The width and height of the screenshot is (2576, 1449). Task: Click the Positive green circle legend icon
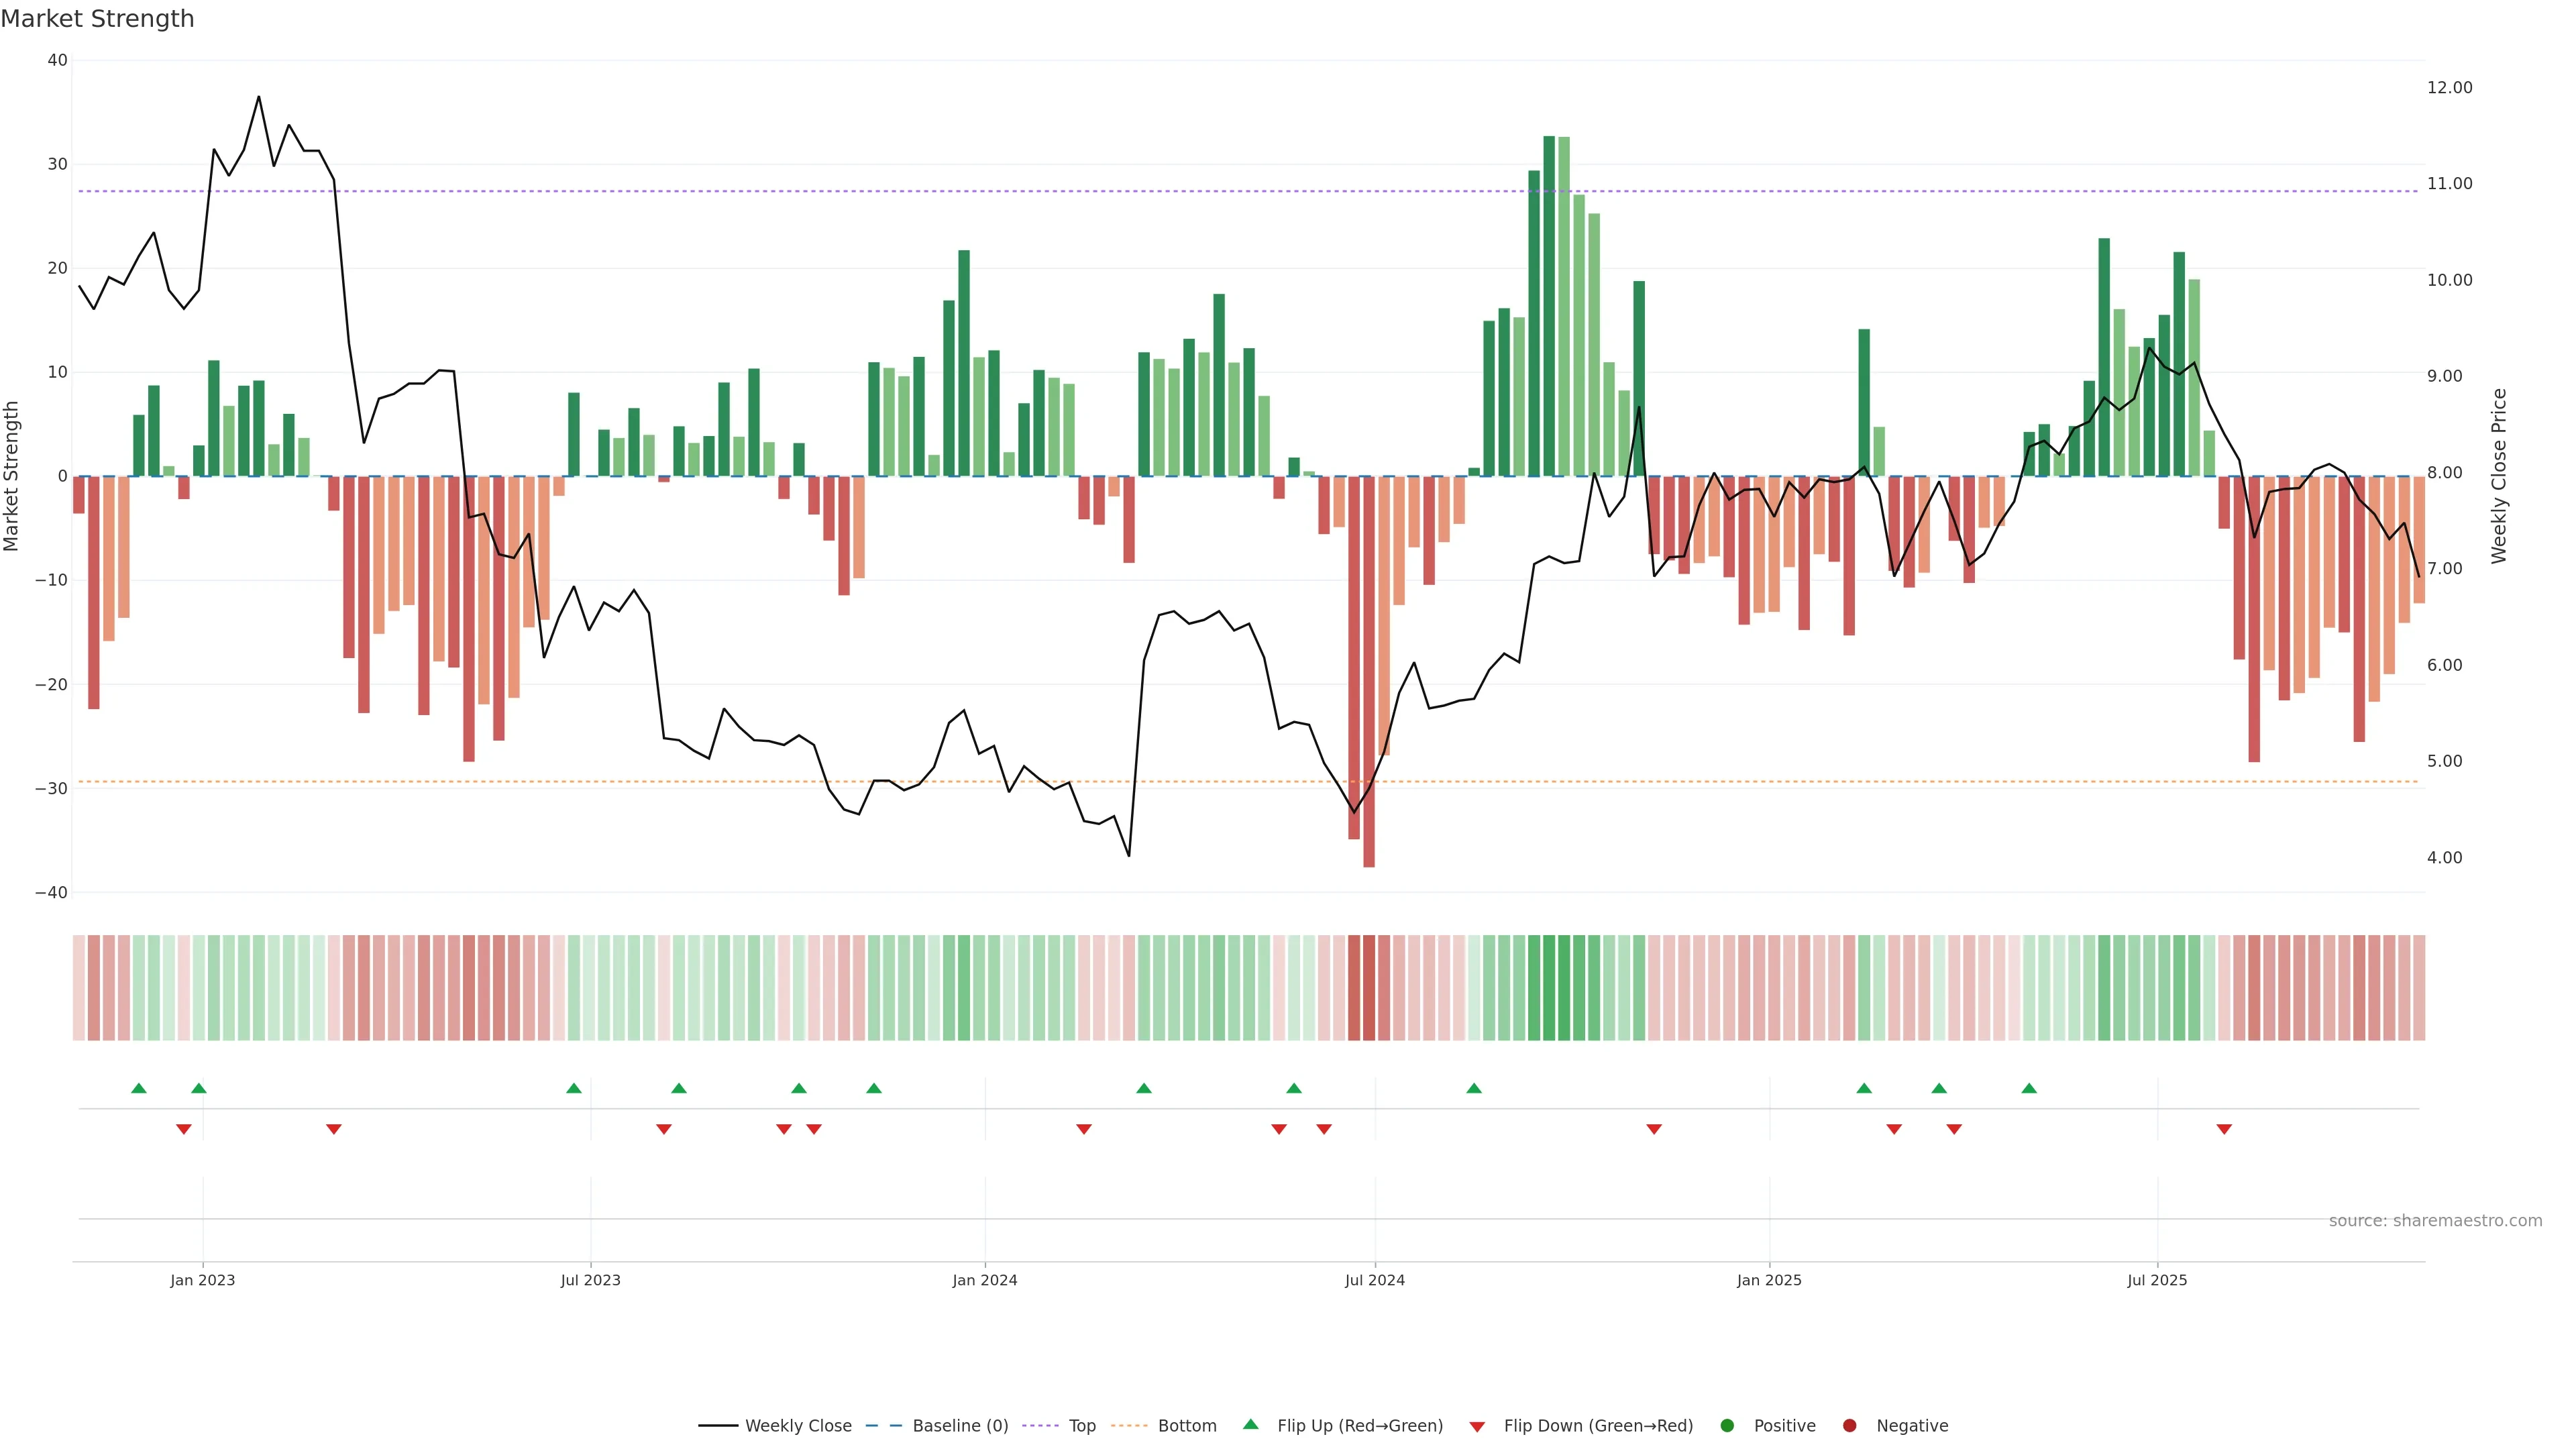pos(1727,1426)
